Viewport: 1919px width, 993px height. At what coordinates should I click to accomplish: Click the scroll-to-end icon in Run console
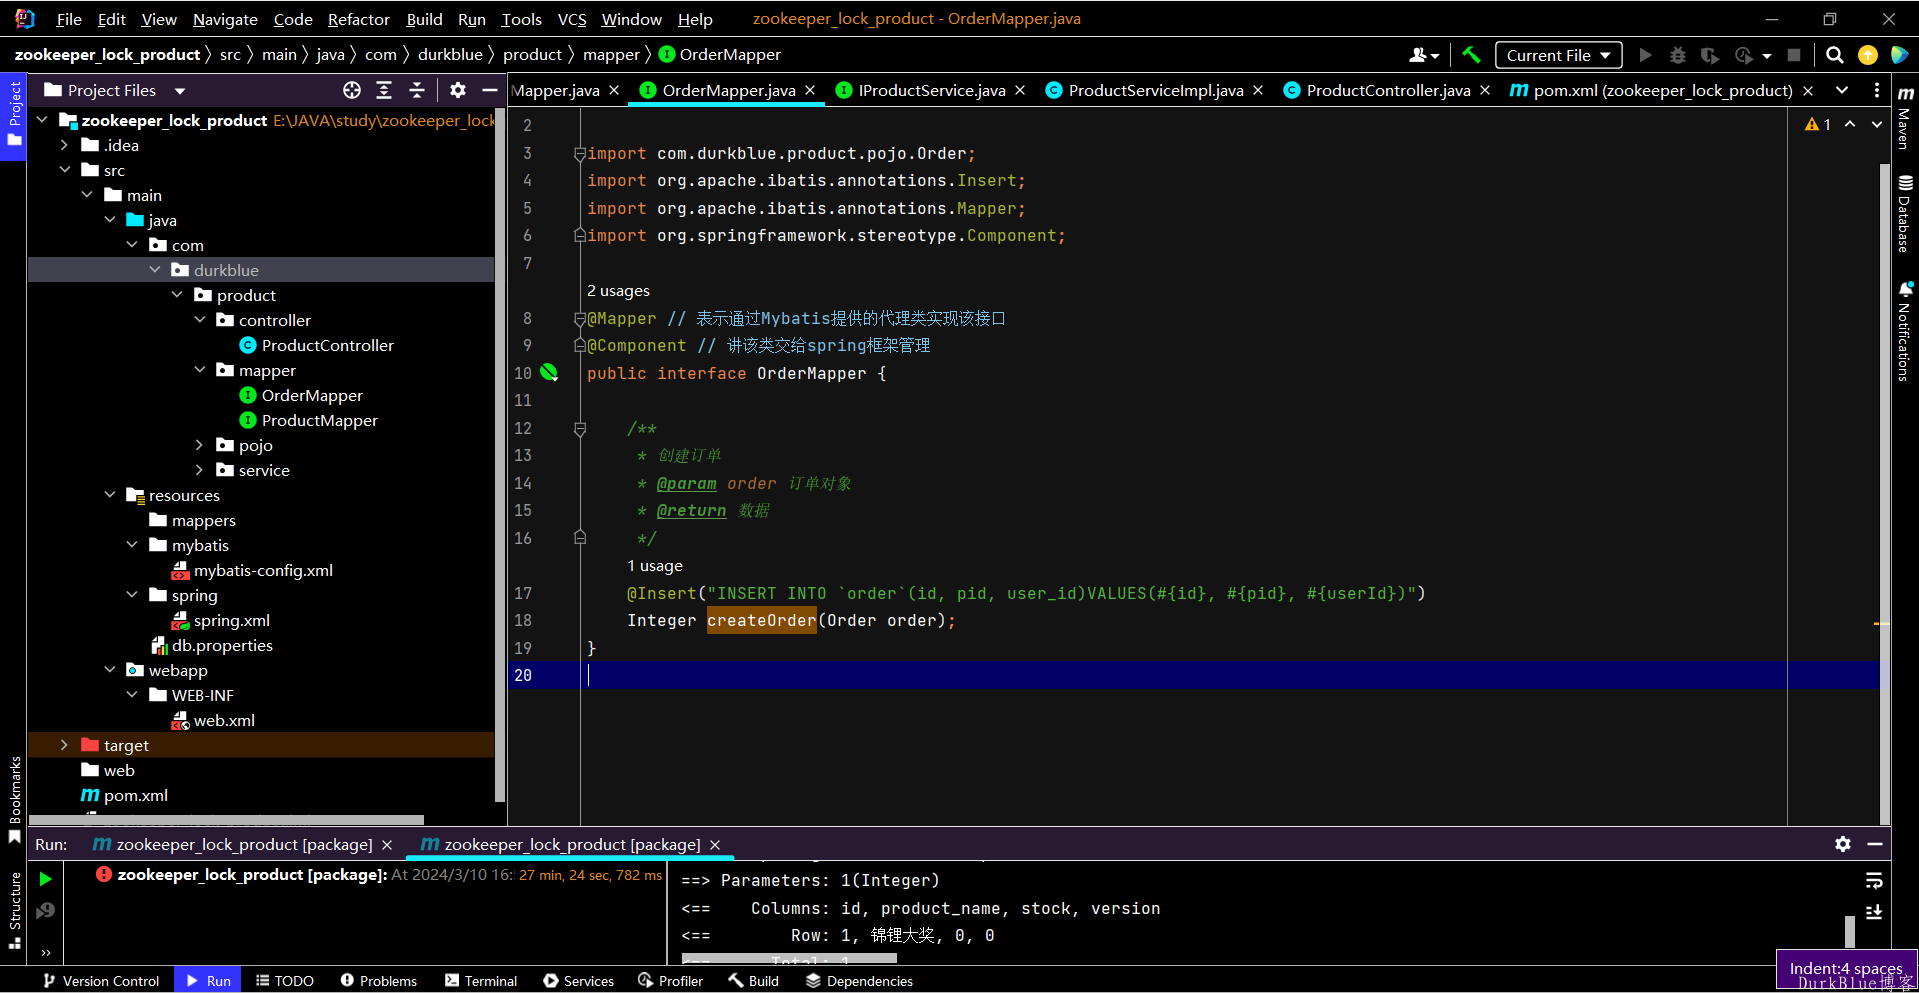coord(1874,912)
